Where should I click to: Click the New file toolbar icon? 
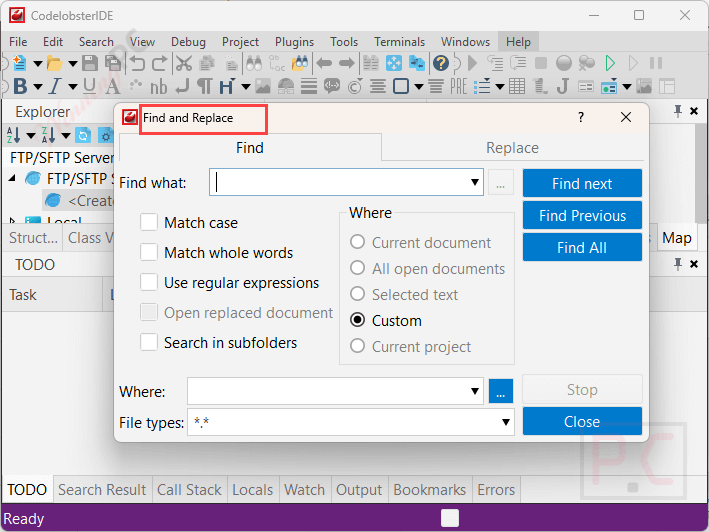[x=19, y=63]
